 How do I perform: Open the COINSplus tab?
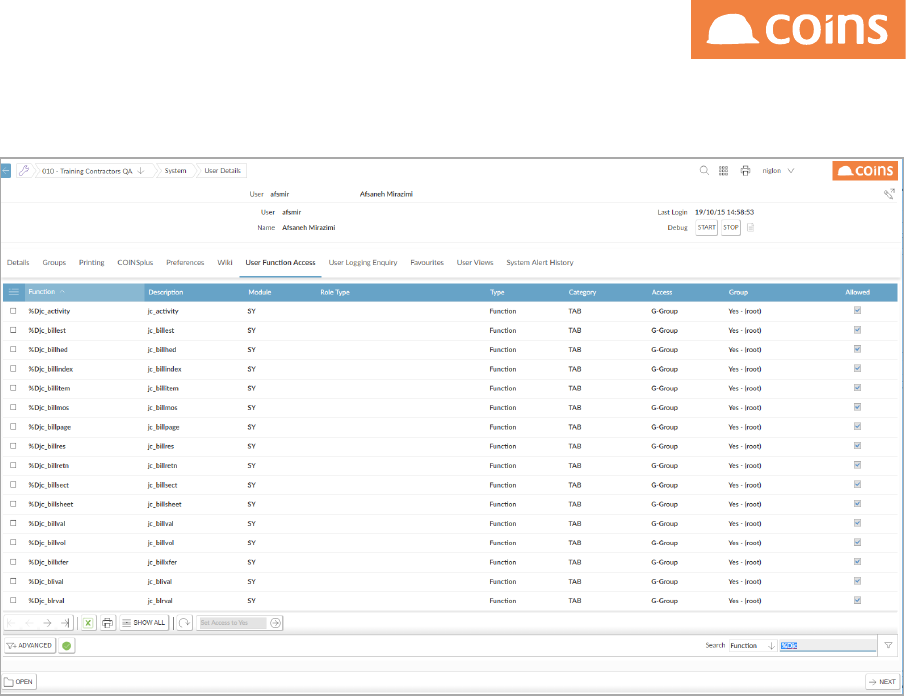(x=135, y=262)
